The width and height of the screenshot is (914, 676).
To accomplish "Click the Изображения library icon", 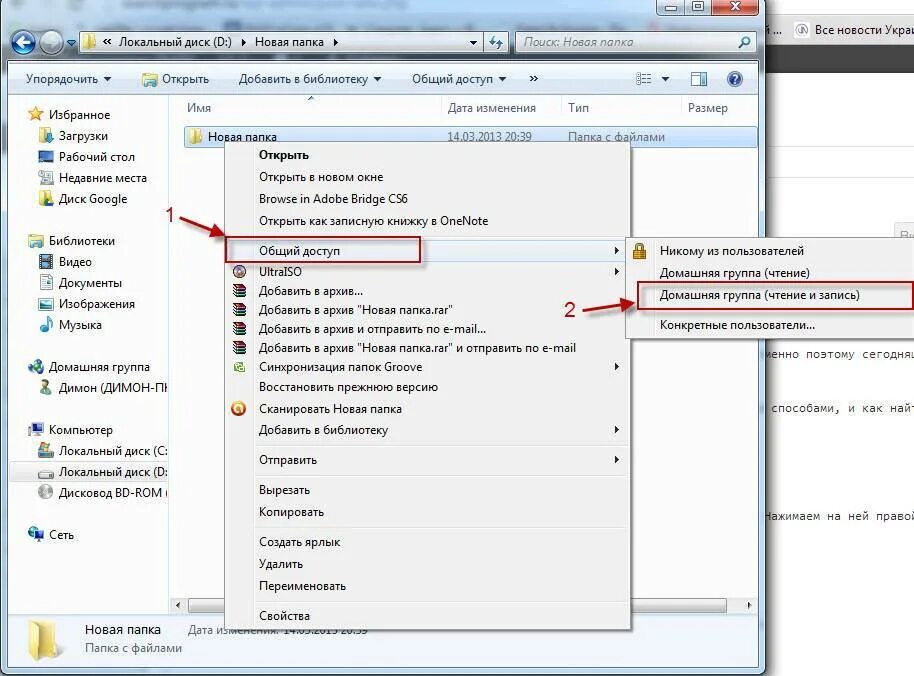I will (46, 304).
